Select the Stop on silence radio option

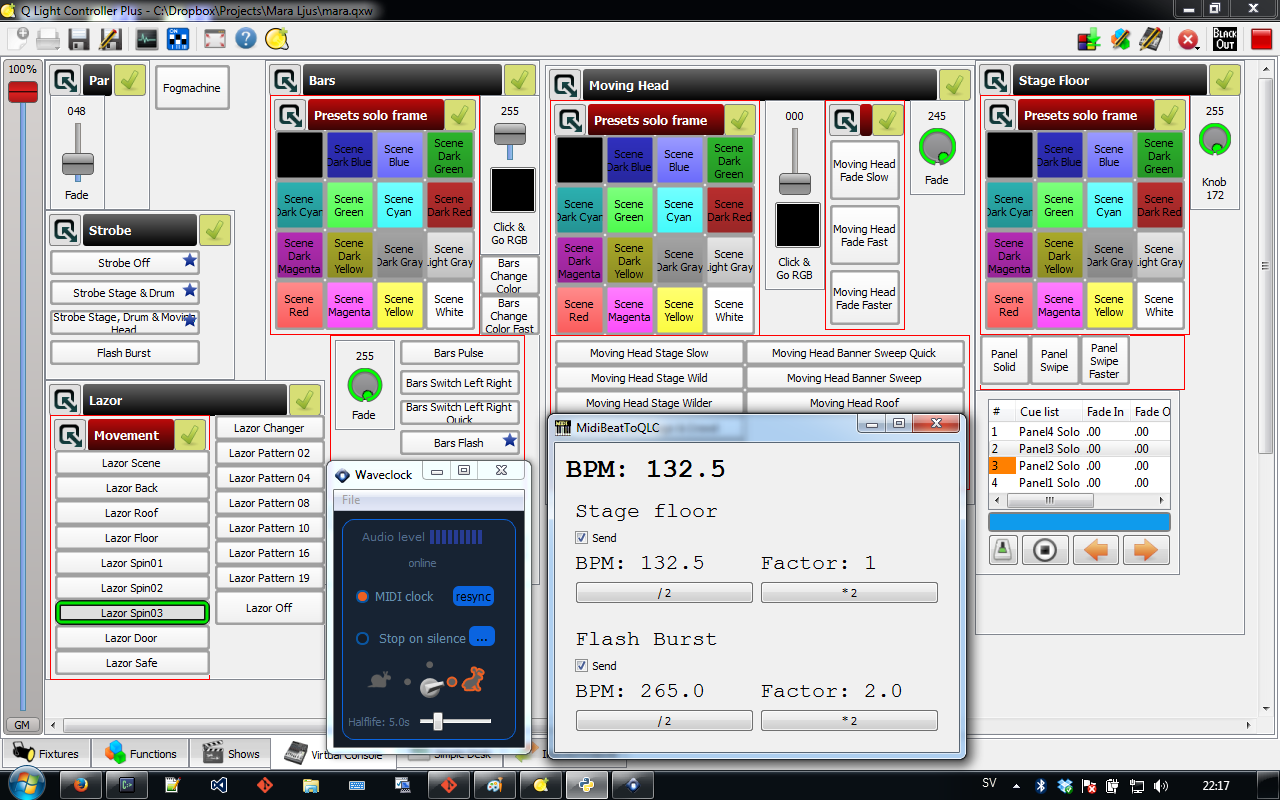pos(363,638)
